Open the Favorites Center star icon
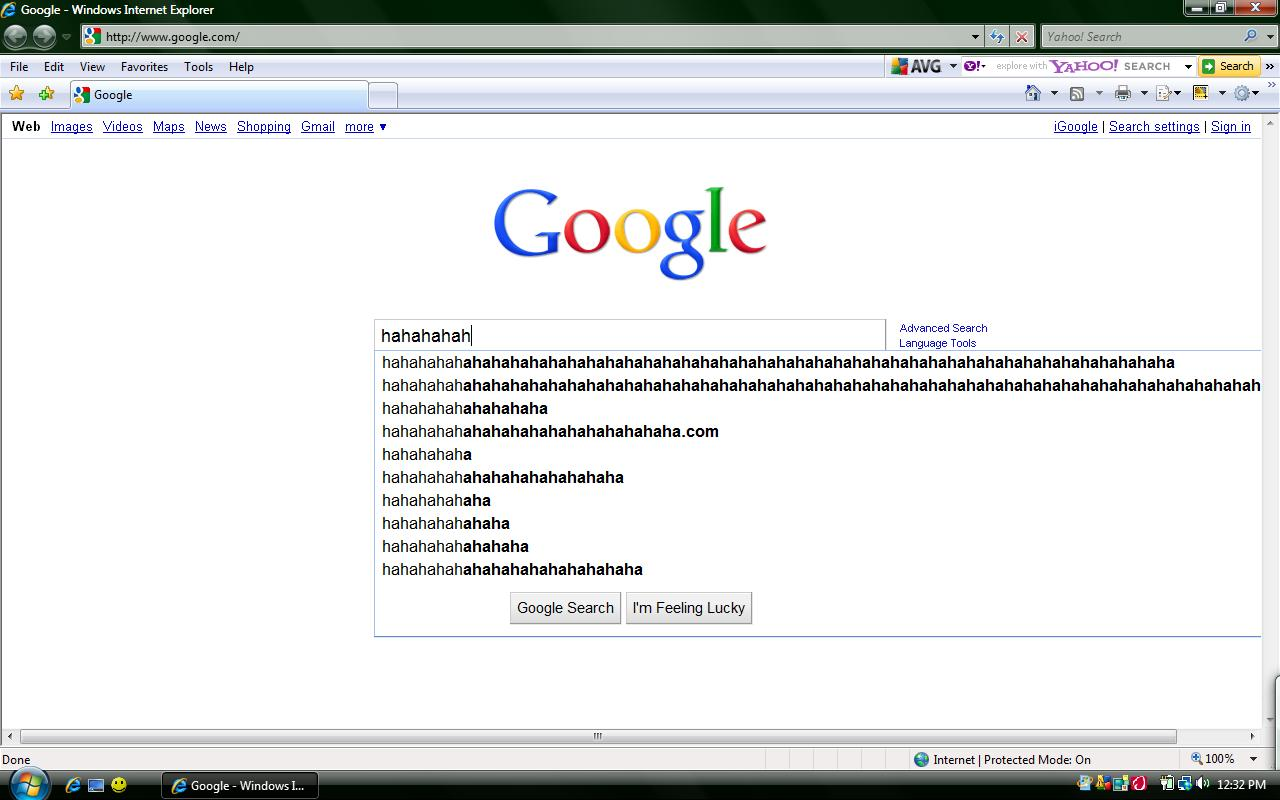The width and height of the screenshot is (1280, 800). tap(17, 94)
